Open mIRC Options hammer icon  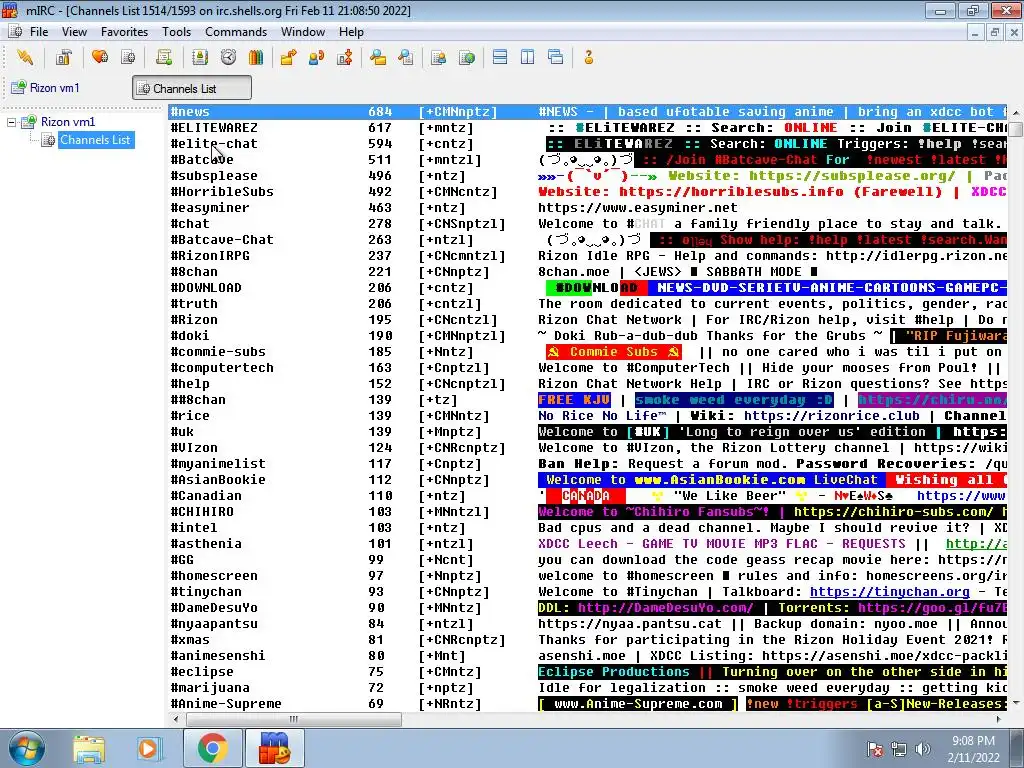click(63, 57)
